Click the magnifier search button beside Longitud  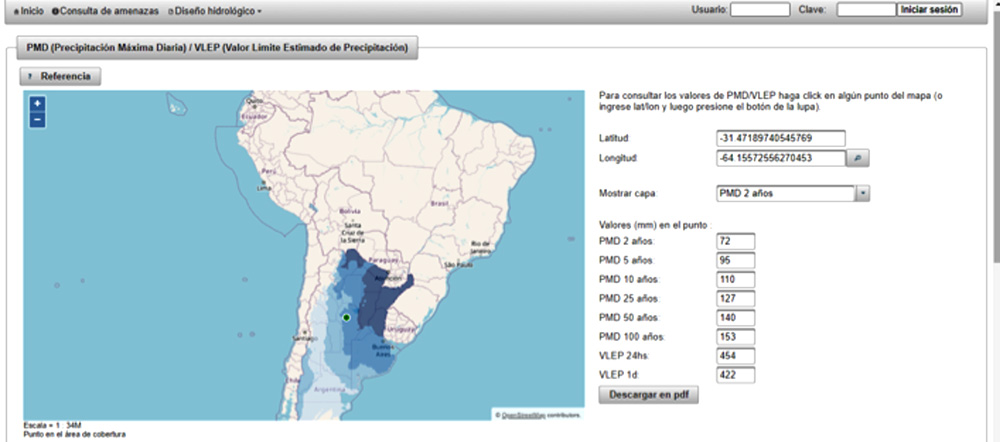857,158
